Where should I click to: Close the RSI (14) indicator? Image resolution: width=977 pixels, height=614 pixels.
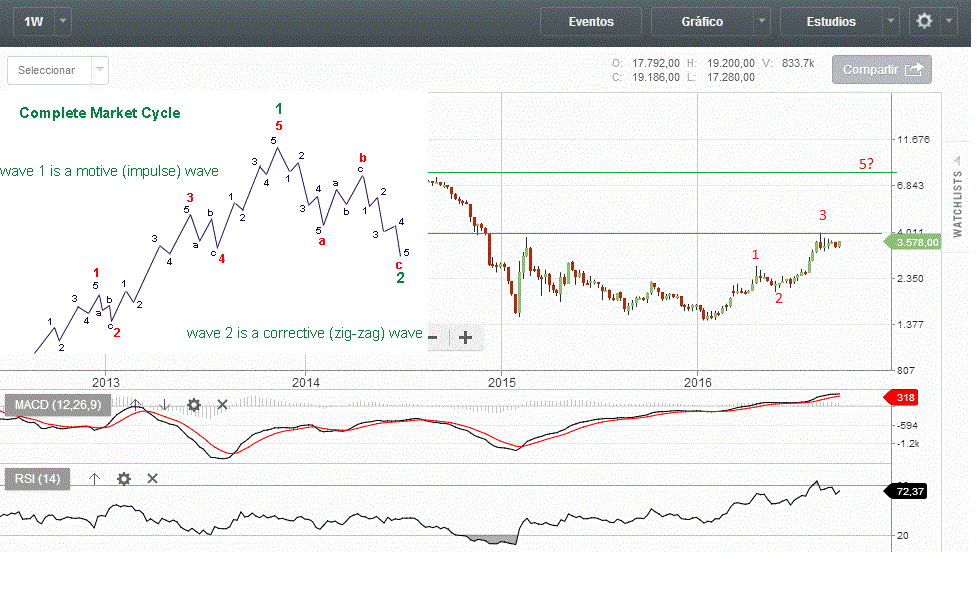pos(153,479)
